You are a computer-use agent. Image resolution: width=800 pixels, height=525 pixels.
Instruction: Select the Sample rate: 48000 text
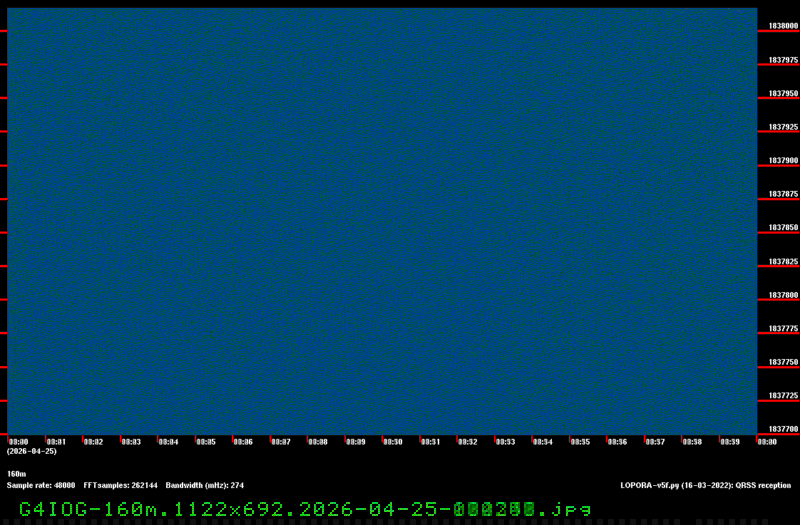pyautogui.click(x=41, y=485)
